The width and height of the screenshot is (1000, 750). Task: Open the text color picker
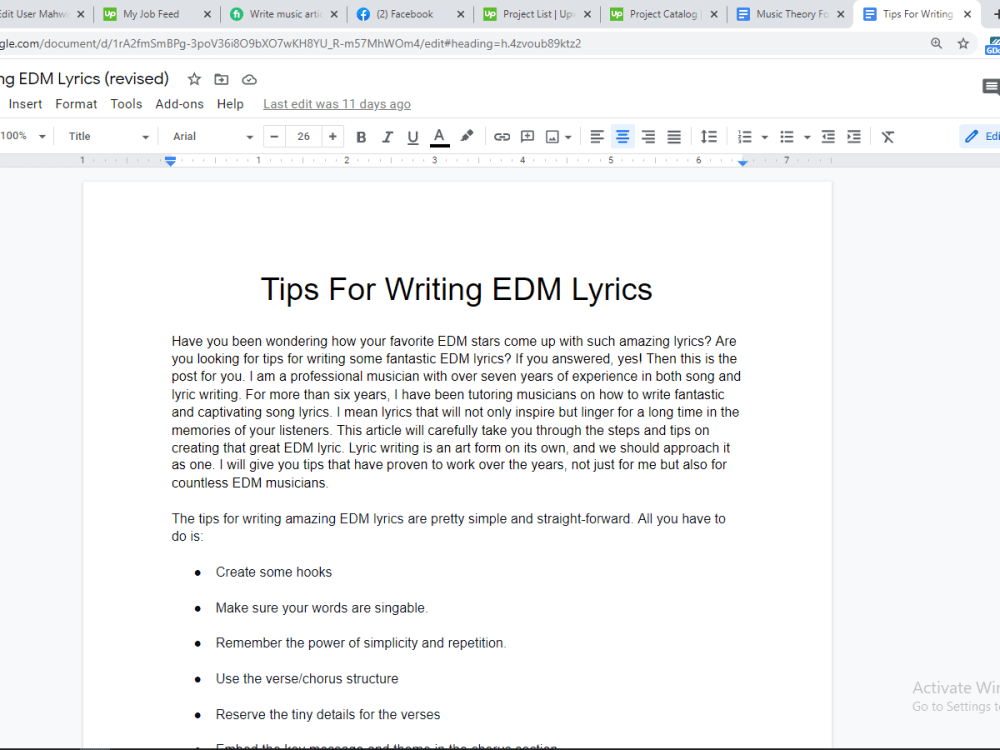click(439, 136)
